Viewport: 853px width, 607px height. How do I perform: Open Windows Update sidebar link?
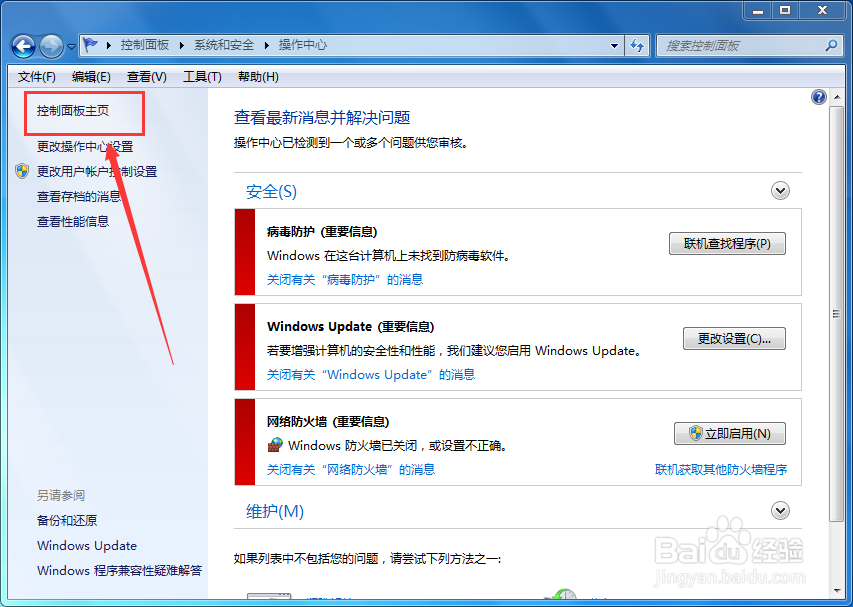[x=87, y=546]
